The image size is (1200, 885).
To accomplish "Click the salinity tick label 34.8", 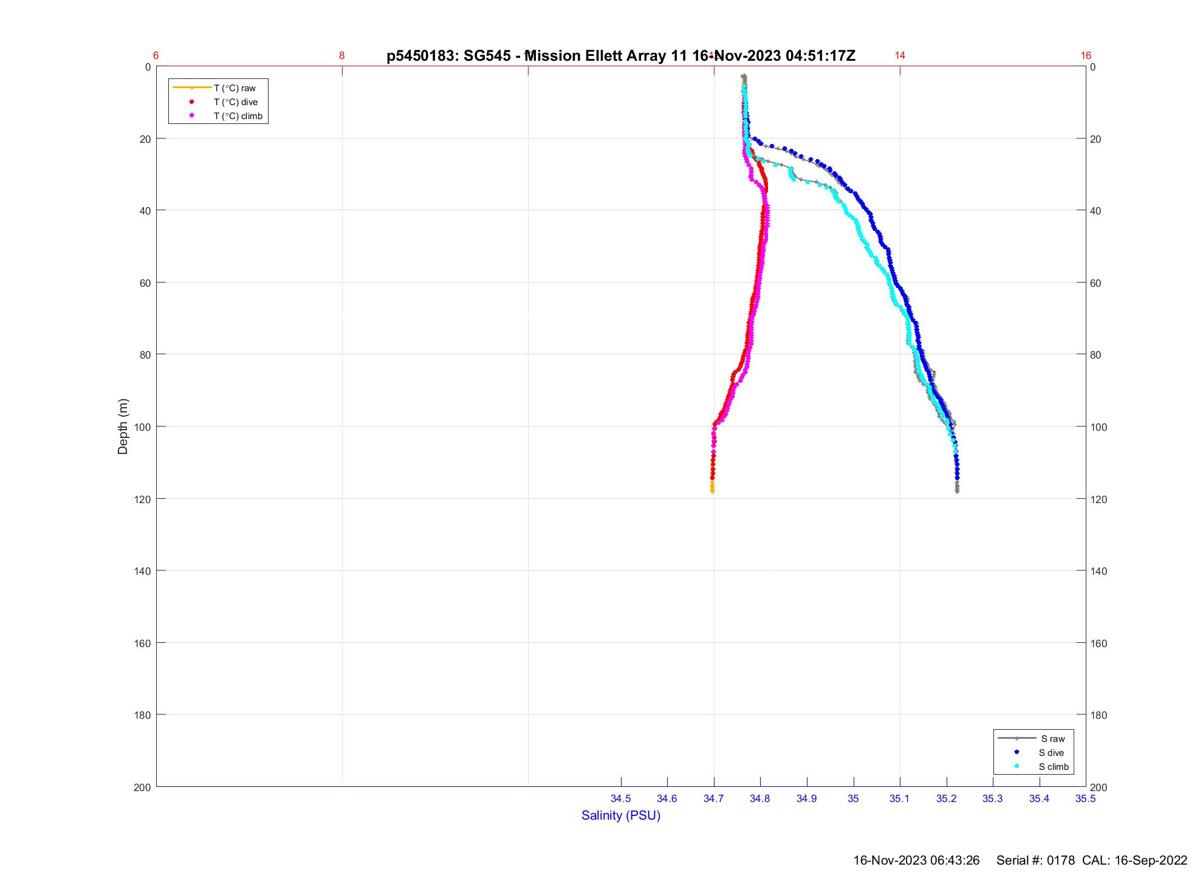I will pyautogui.click(x=760, y=799).
